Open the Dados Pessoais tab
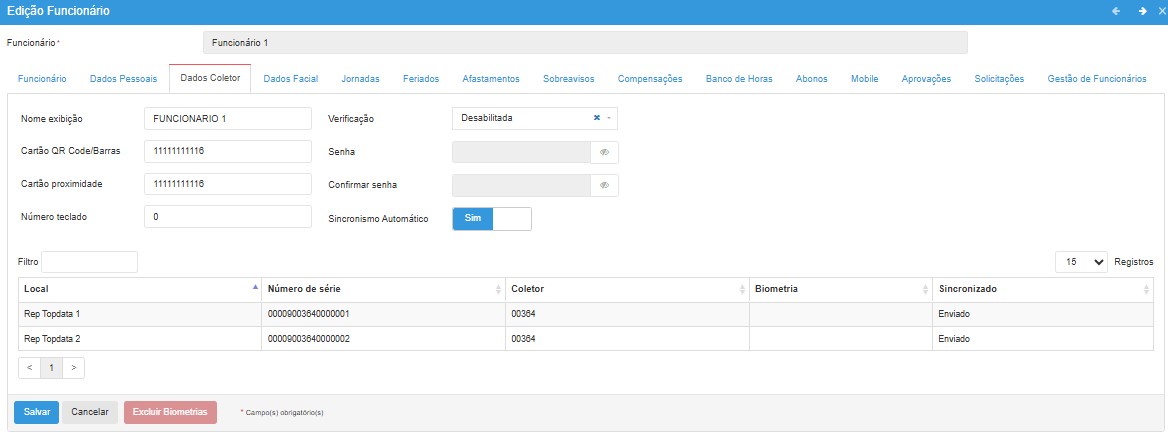 coord(124,79)
